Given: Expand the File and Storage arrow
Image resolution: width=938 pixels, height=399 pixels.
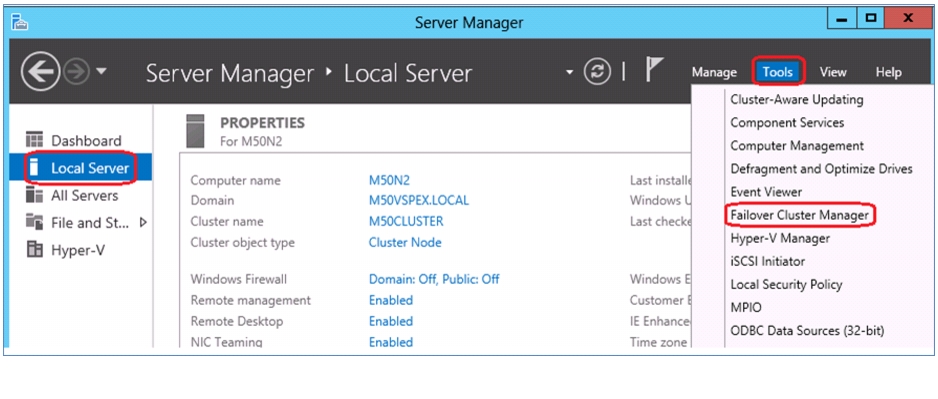Looking at the screenshot, I should [143, 223].
